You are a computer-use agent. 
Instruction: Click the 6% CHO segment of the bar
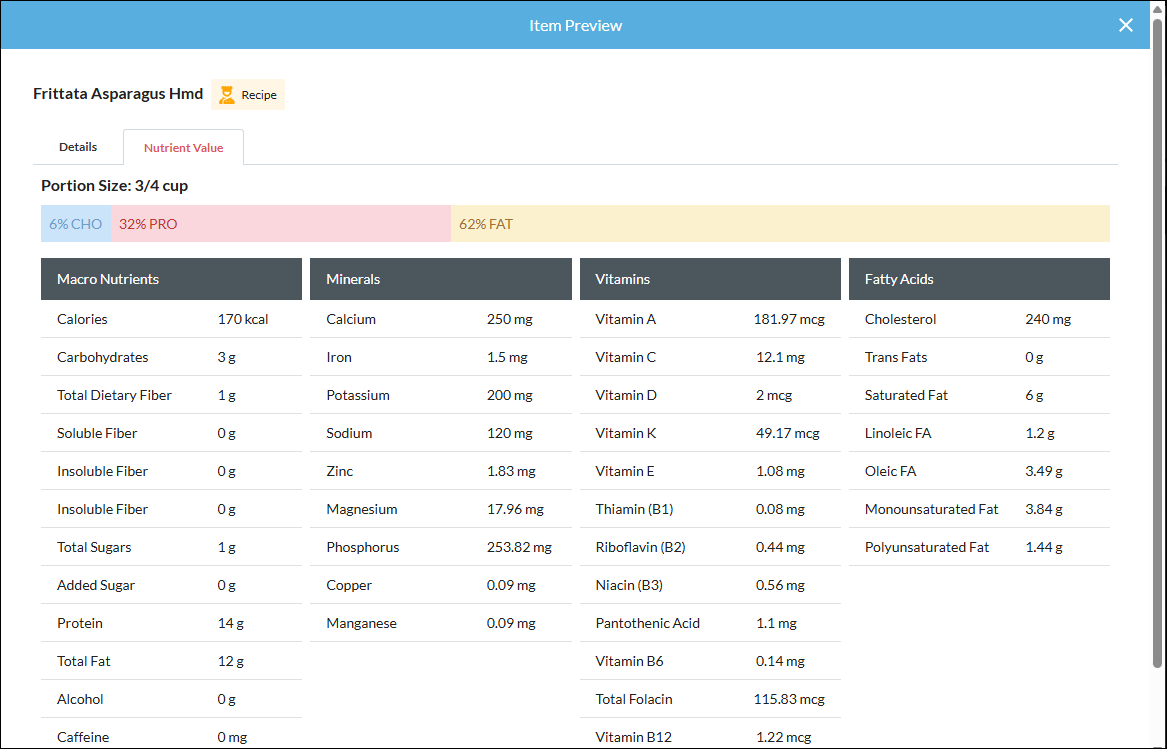(75, 223)
